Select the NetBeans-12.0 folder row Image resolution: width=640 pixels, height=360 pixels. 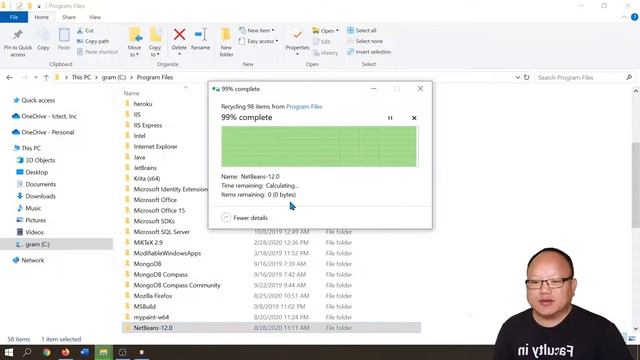271,328
